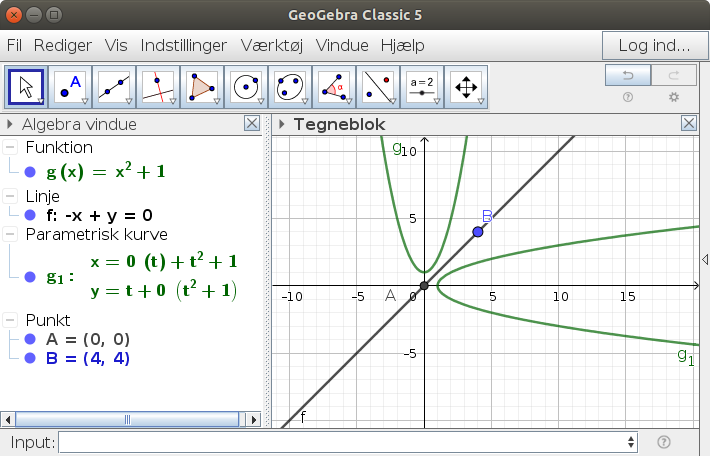Select the Move arrow tool
Image resolution: width=710 pixels, height=456 pixels.
pyautogui.click(x=26, y=87)
